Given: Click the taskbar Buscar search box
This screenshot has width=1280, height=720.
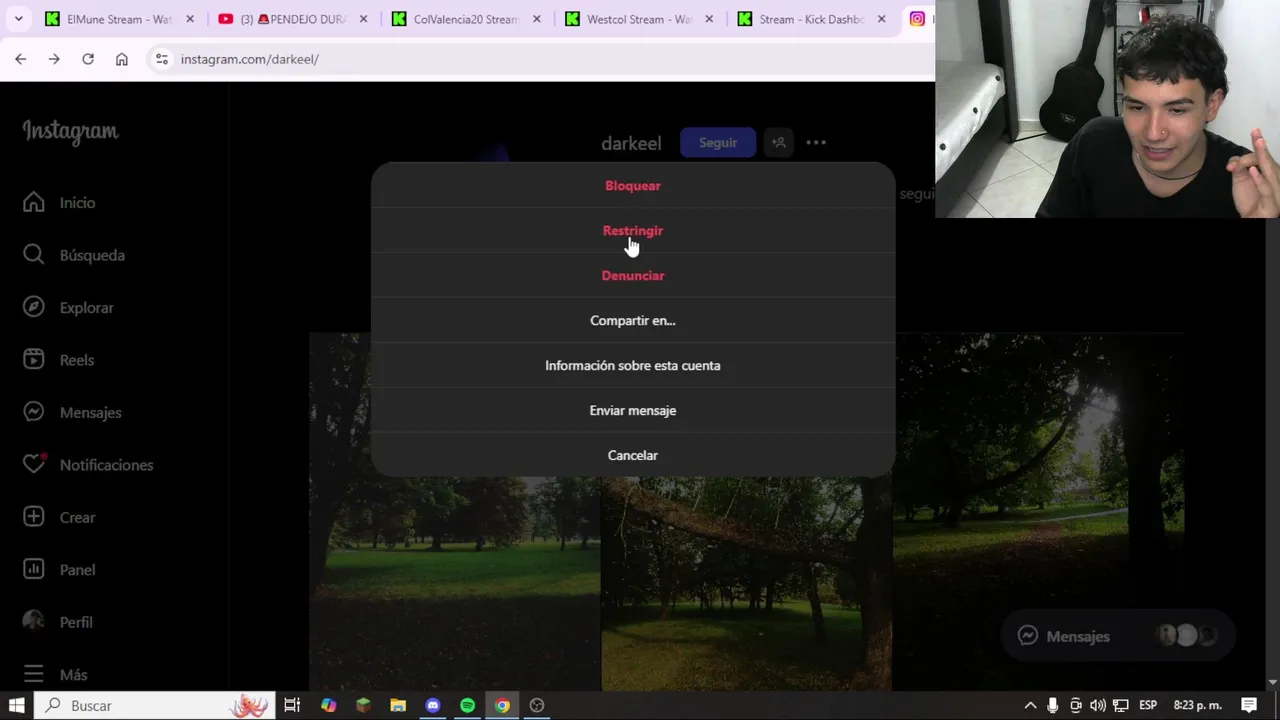Looking at the screenshot, I should coord(155,705).
